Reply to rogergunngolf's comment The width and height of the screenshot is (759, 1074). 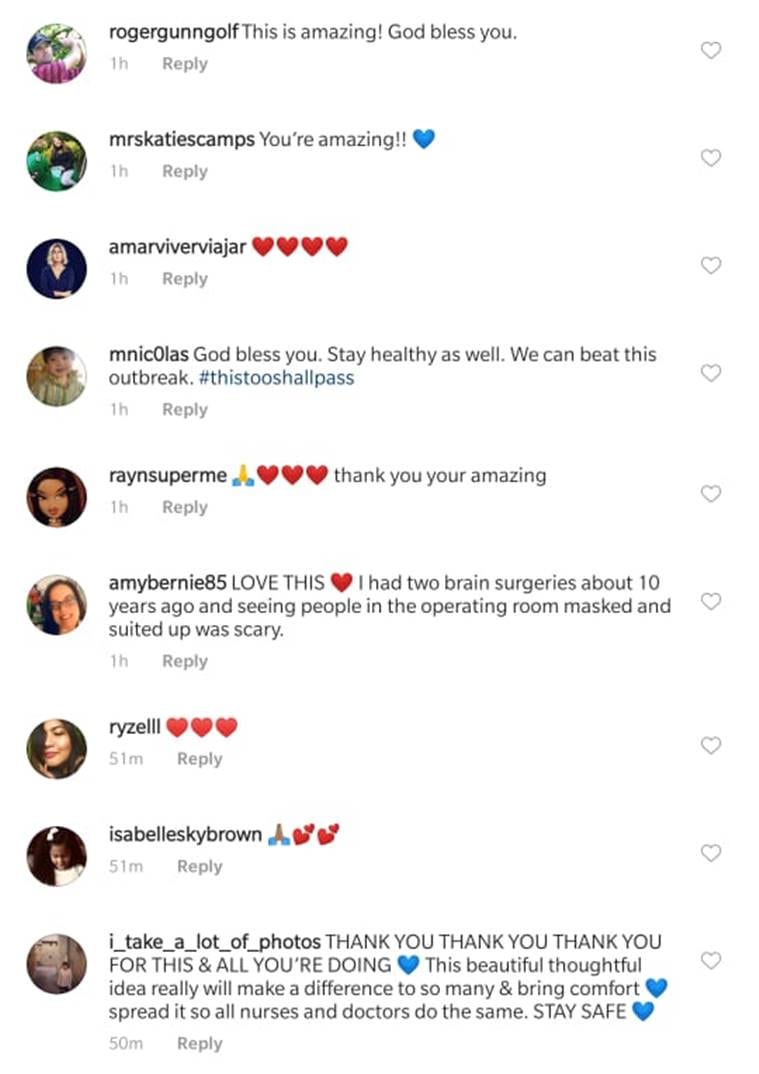(184, 64)
